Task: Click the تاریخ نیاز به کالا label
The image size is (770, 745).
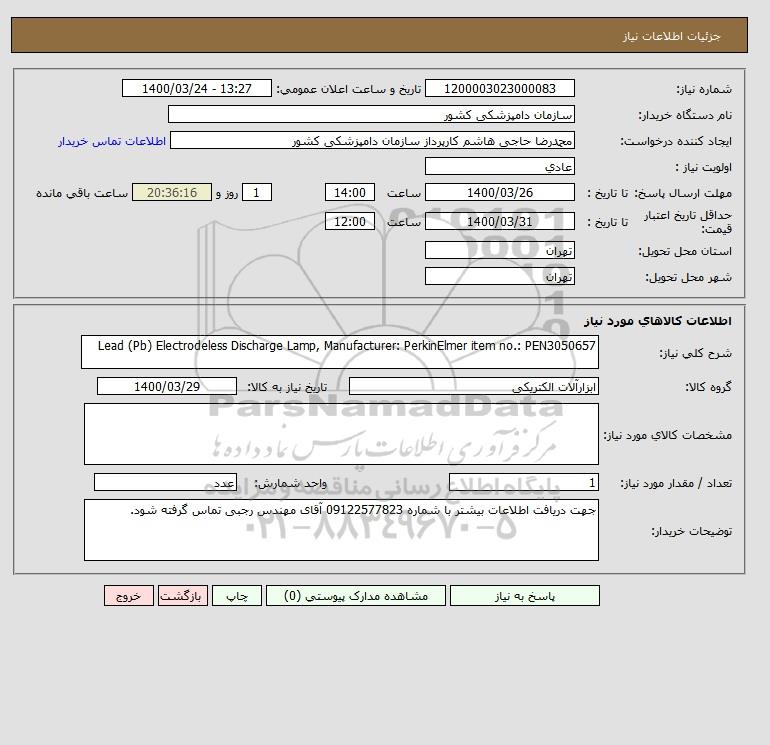Action: point(287,387)
